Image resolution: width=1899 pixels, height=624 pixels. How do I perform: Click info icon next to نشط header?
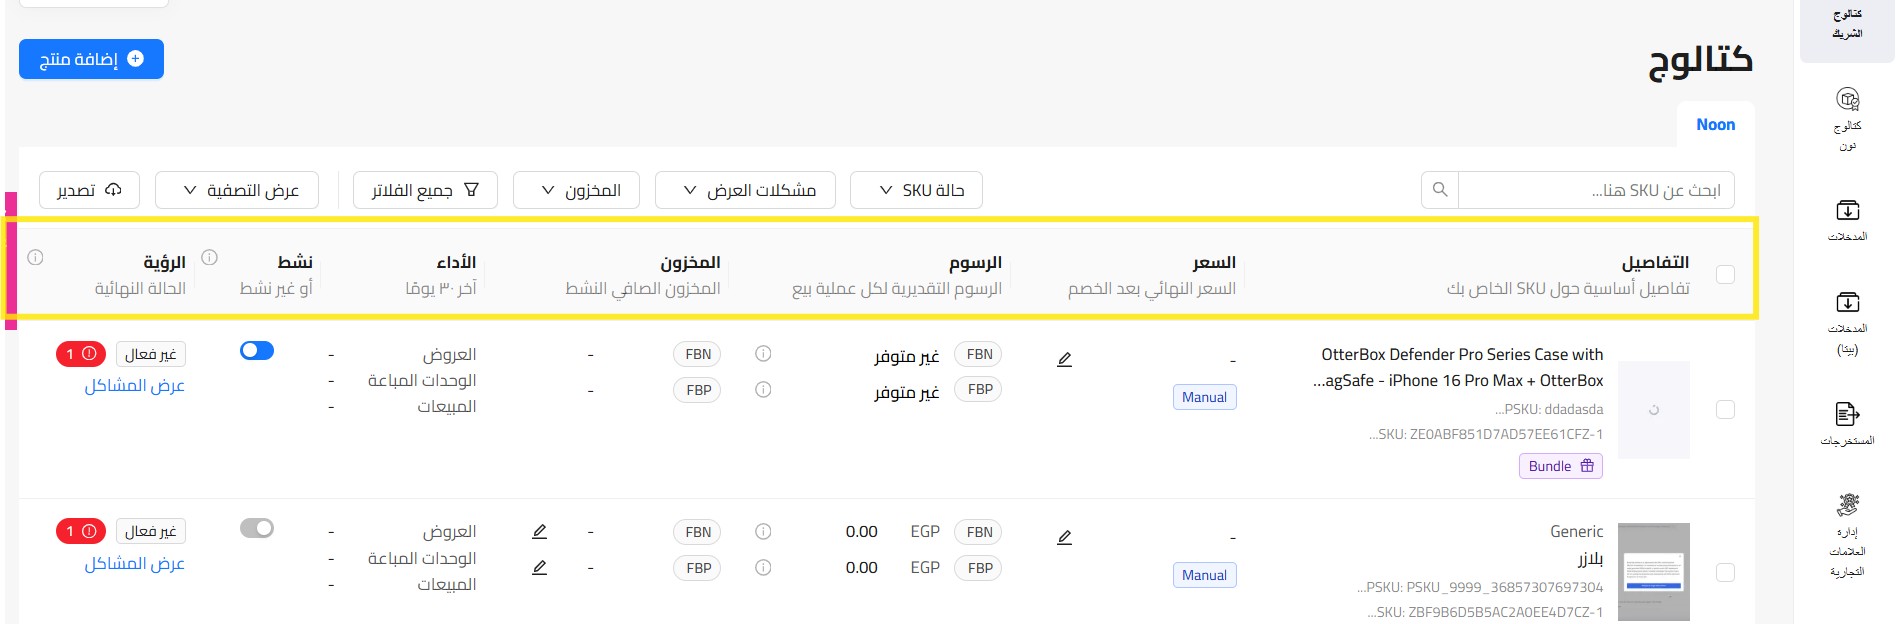point(210,258)
